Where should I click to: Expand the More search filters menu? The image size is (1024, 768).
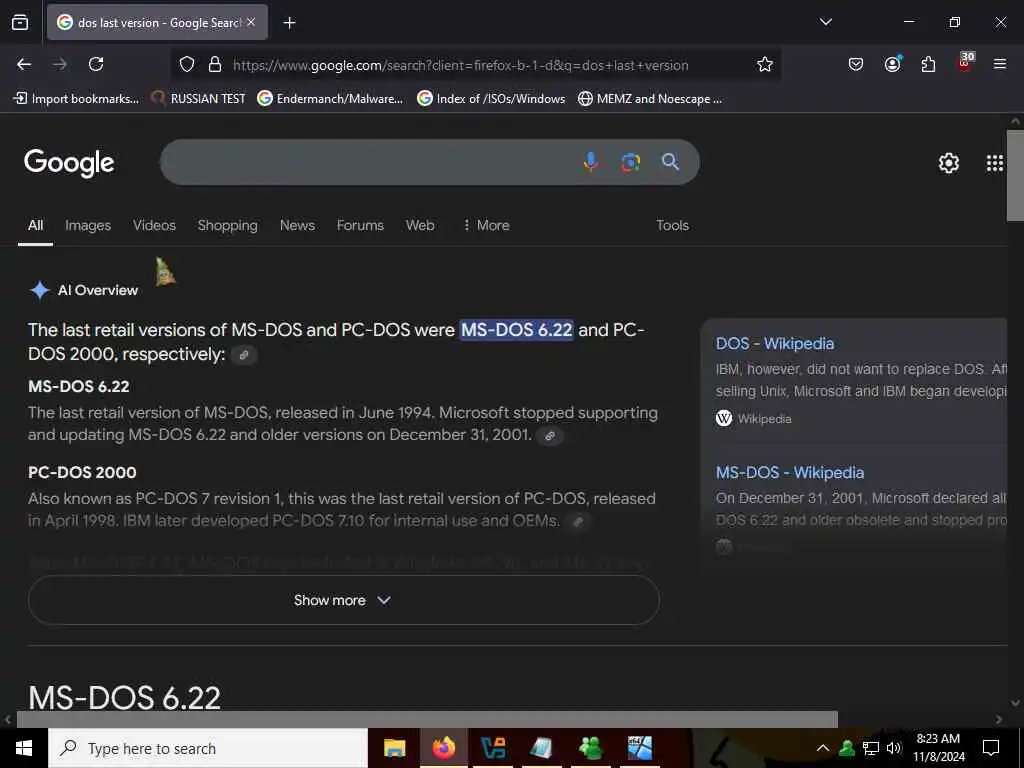pyautogui.click(x=486, y=225)
